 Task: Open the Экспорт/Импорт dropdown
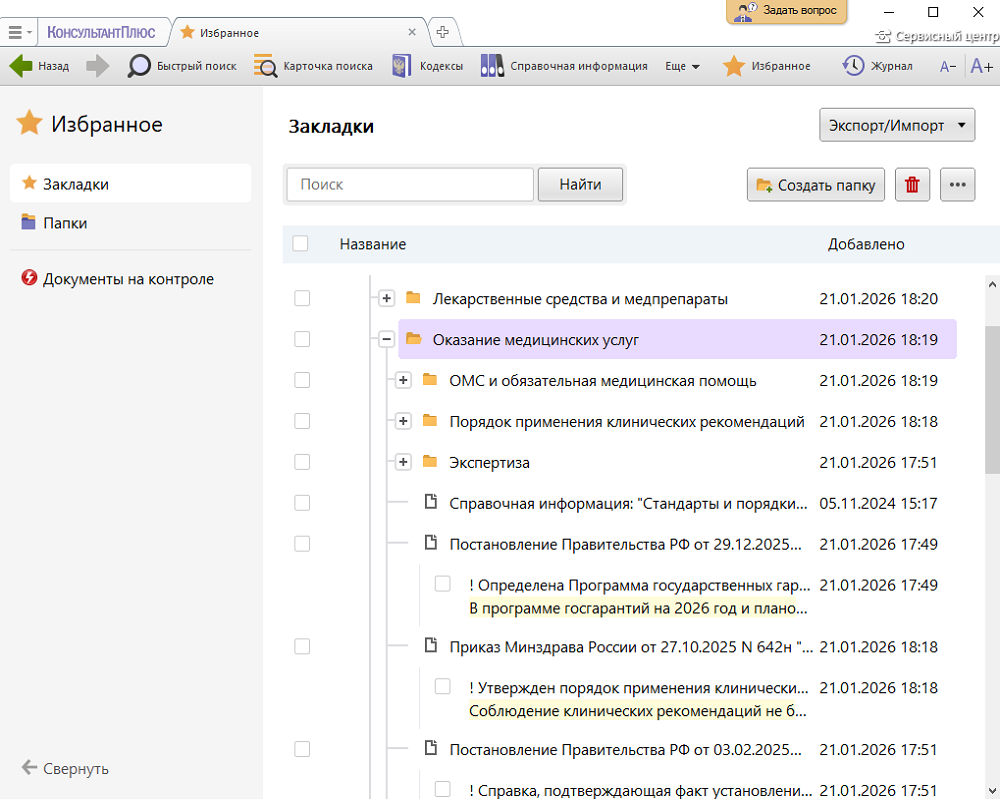pyautogui.click(x=897, y=126)
